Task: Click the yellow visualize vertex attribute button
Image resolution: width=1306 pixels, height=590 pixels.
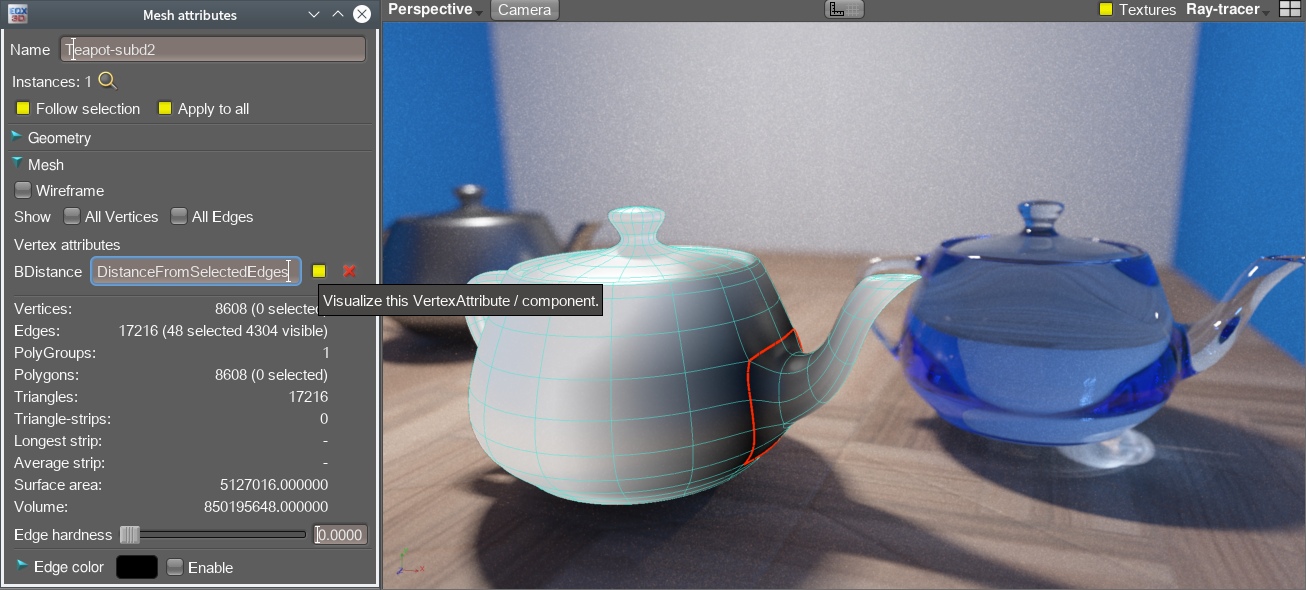Action: 319,271
